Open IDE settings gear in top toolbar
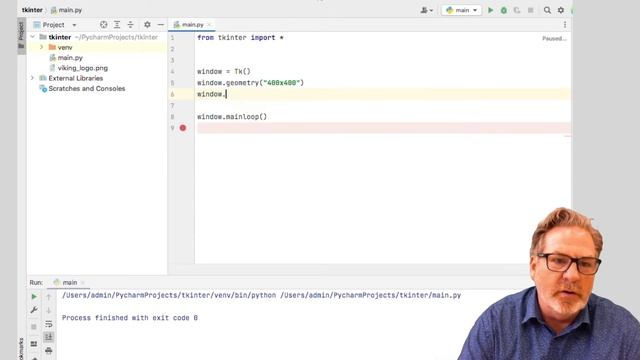640x360 pixels. point(561,10)
